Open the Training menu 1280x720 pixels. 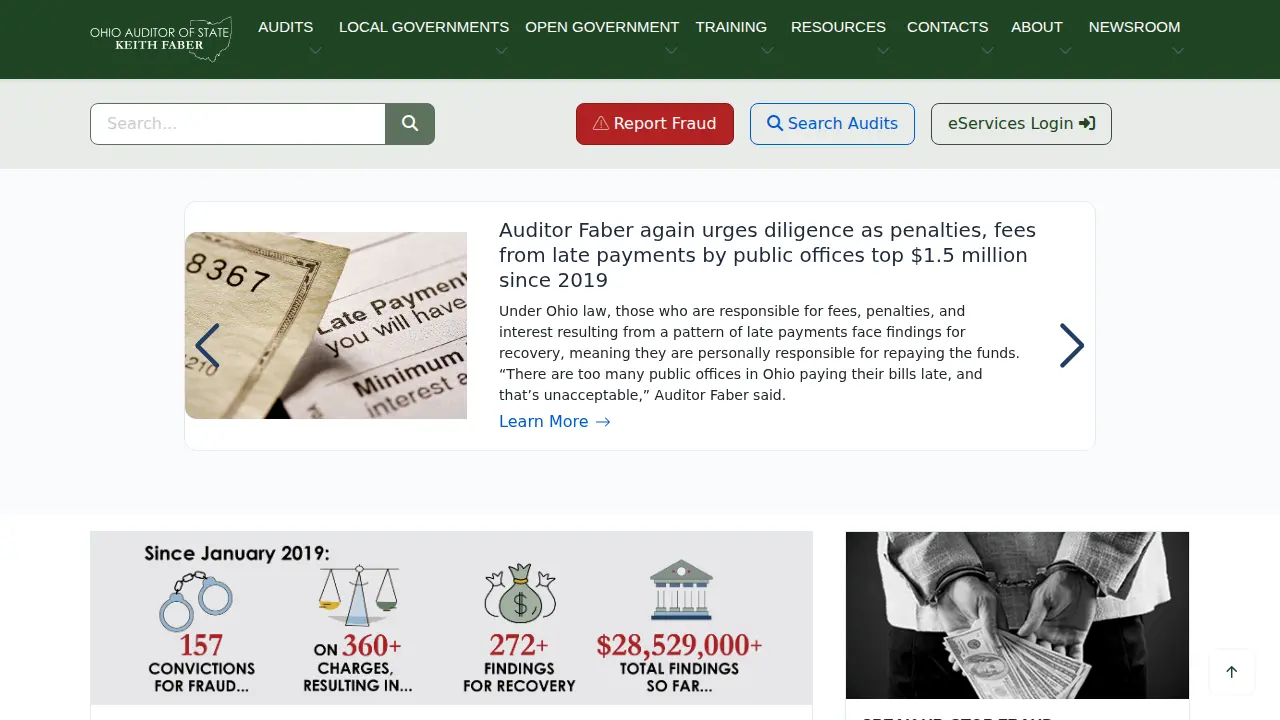(x=731, y=27)
